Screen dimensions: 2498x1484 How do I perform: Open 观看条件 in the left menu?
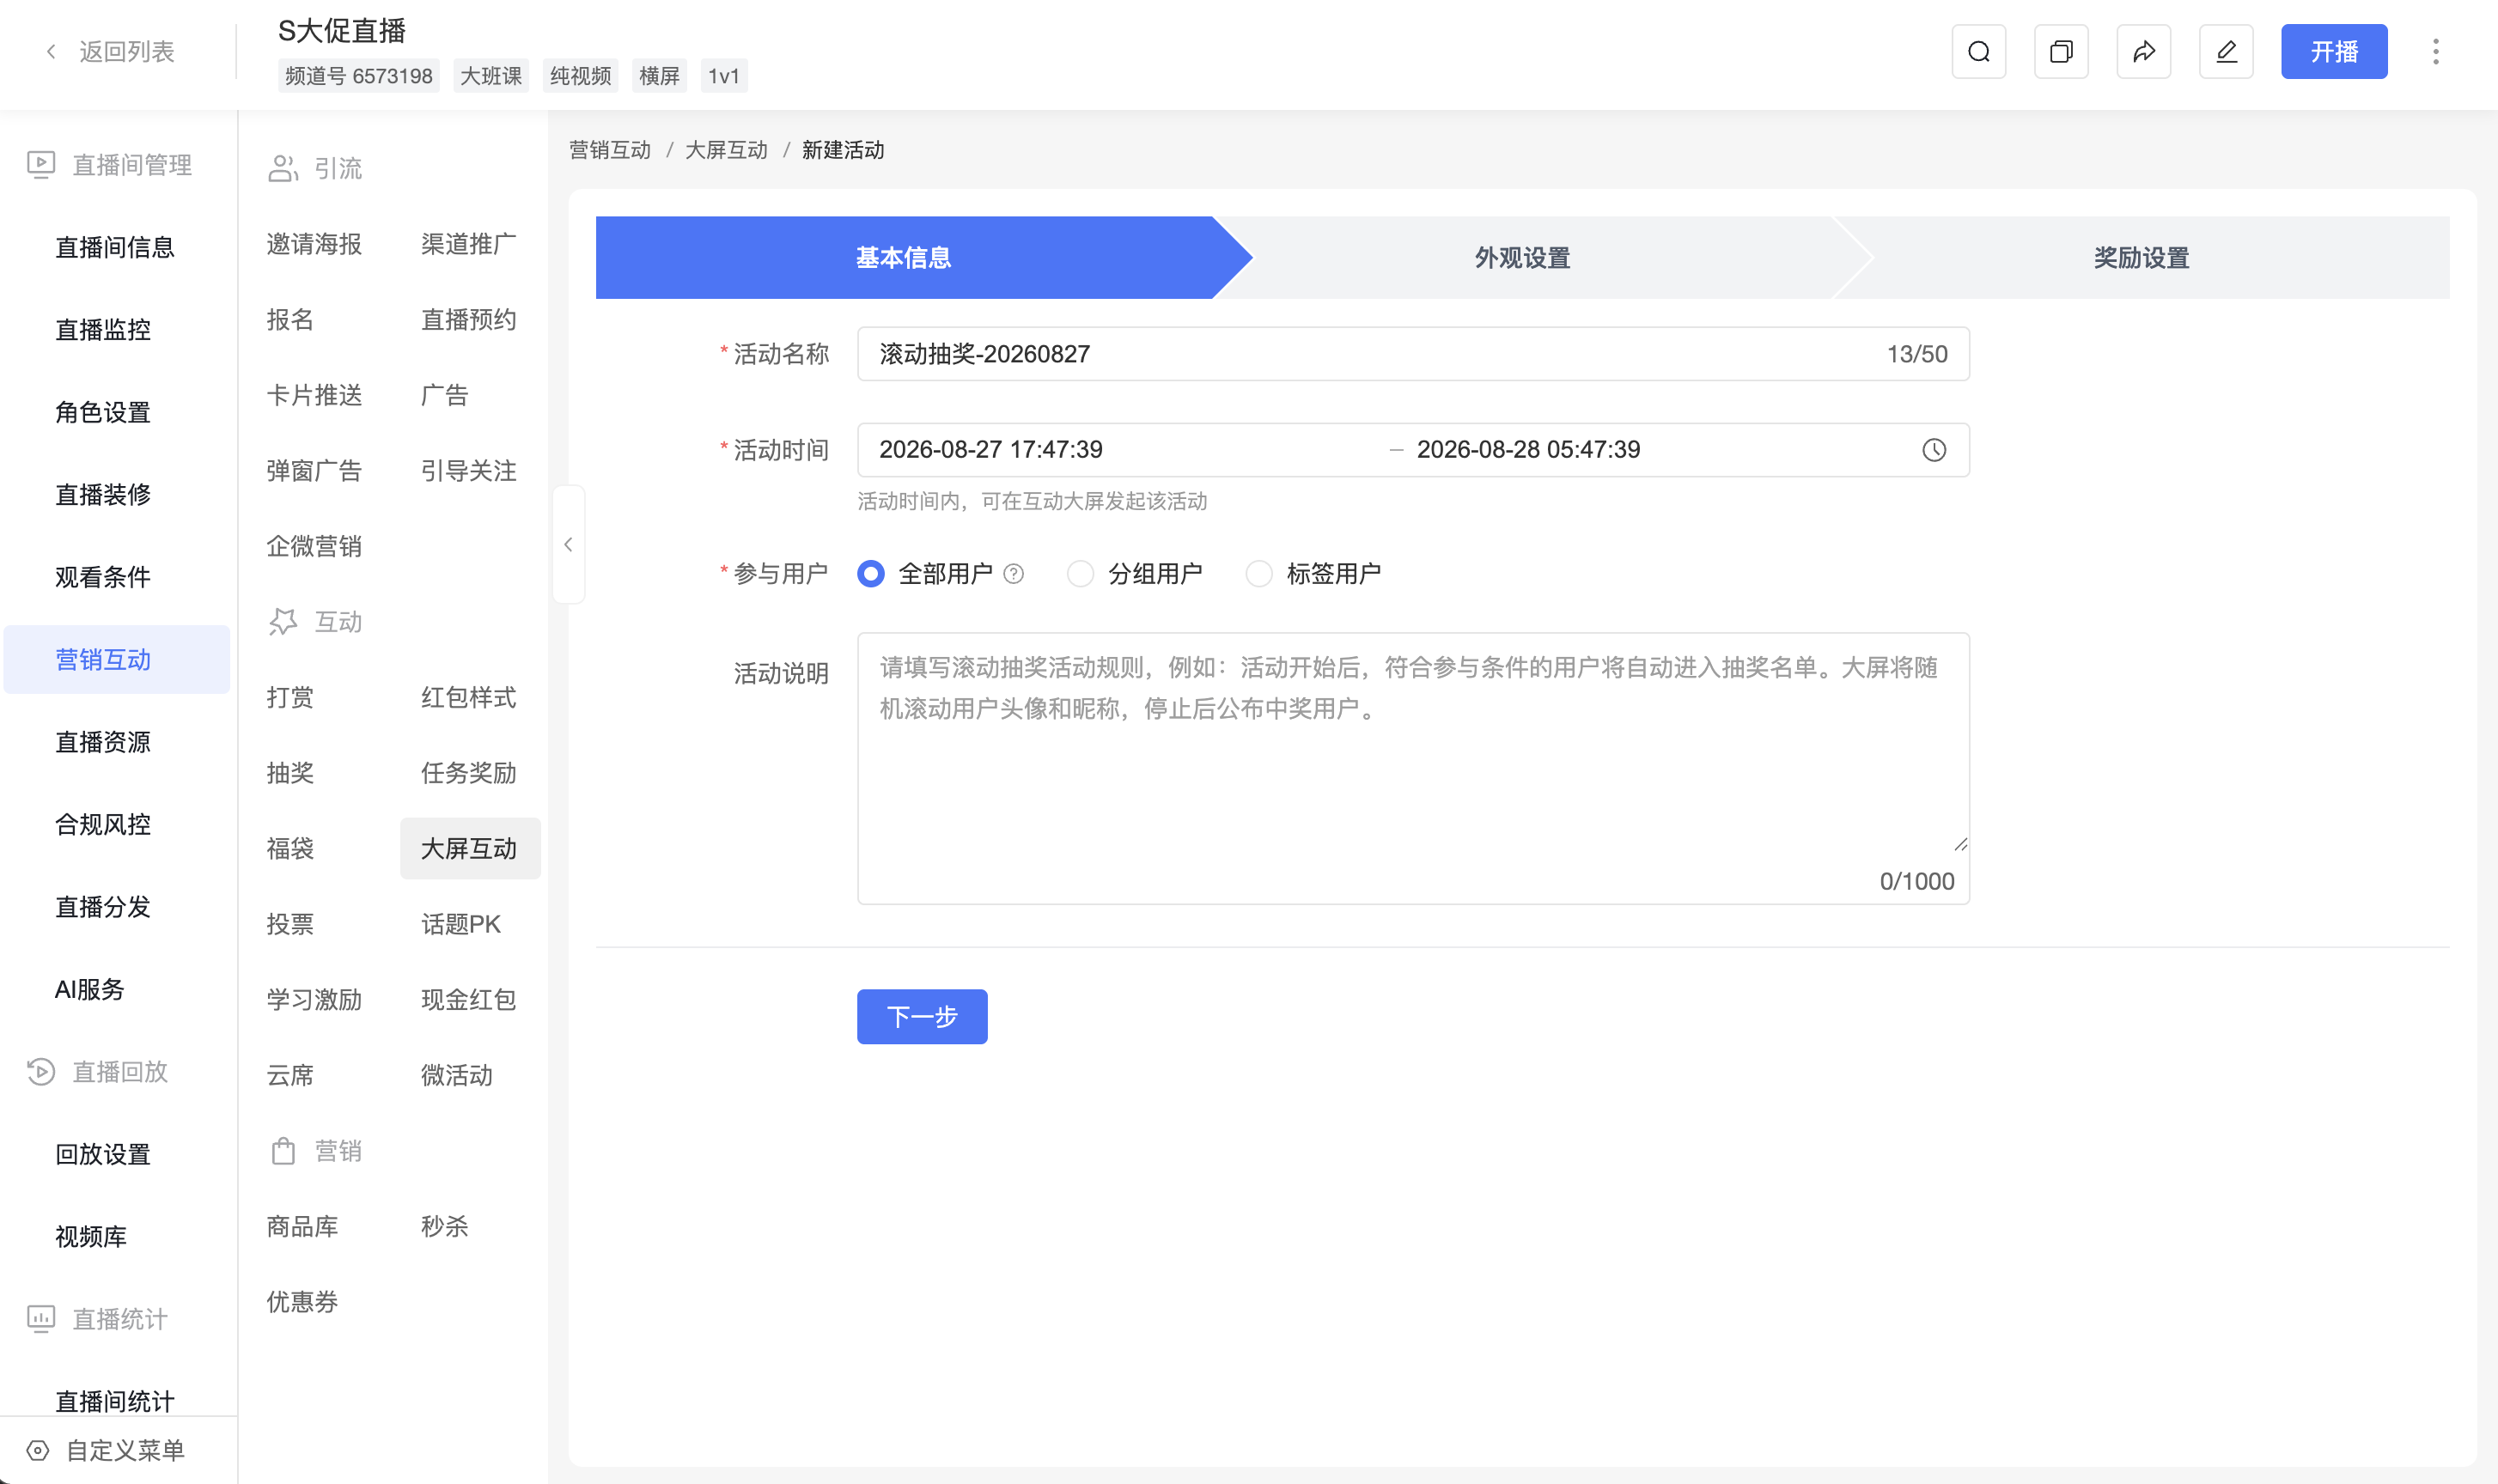coord(103,577)
